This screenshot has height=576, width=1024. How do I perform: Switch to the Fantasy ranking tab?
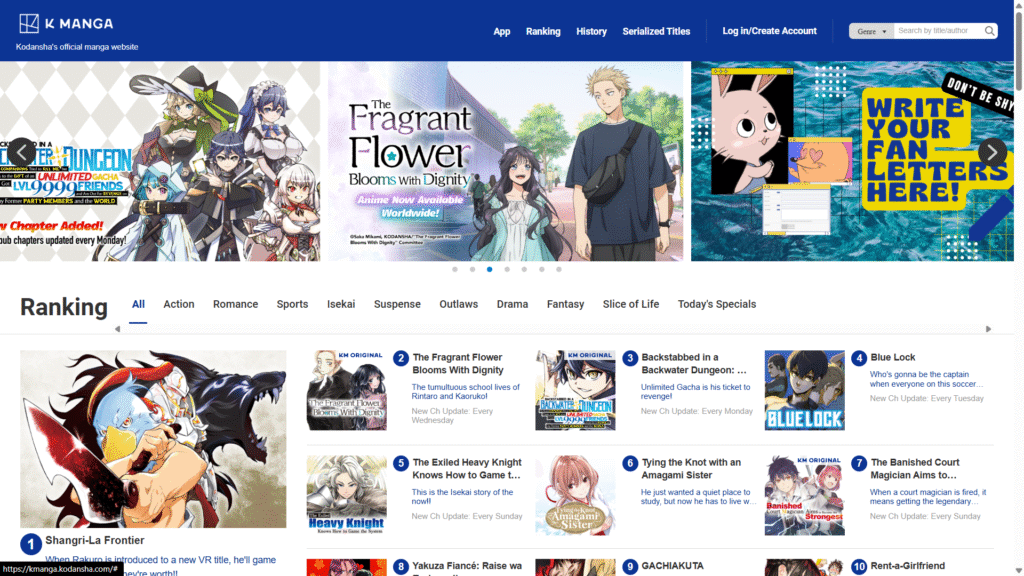click(x=566, y=304)
